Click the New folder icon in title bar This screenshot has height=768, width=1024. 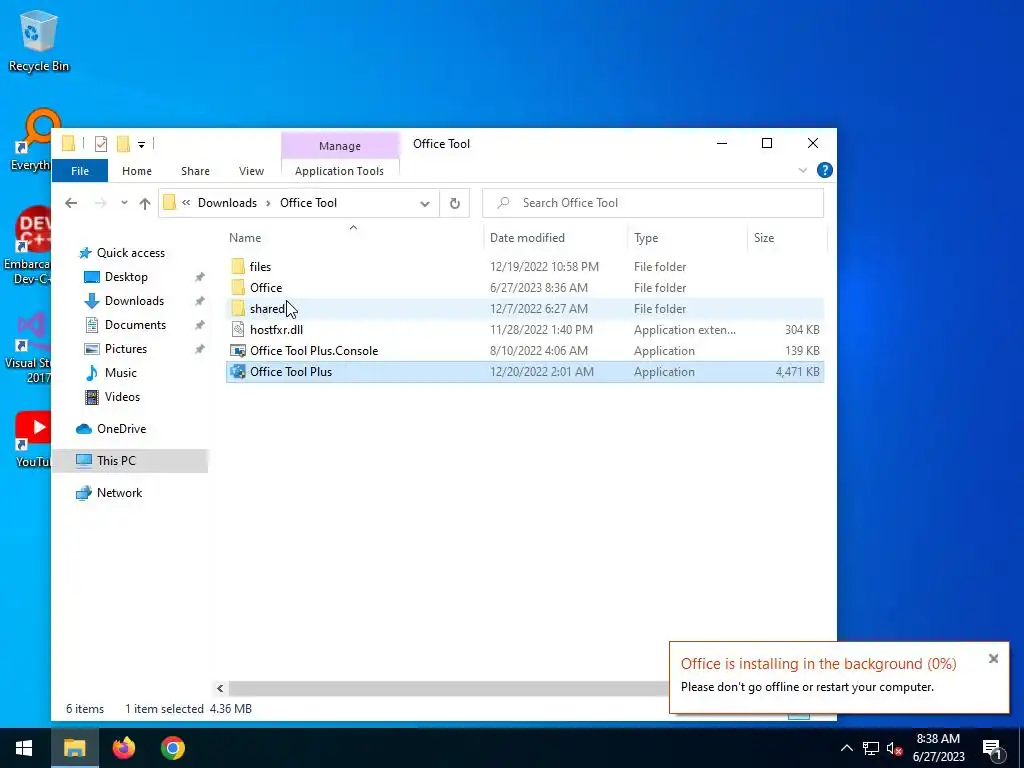(123, 144)
